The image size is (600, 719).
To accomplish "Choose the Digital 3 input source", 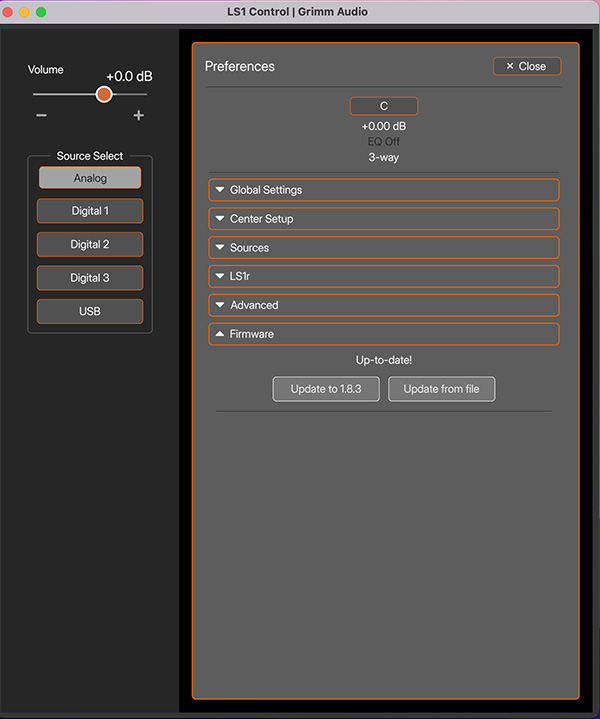I will pyautogui.click(x=90, y=278).
